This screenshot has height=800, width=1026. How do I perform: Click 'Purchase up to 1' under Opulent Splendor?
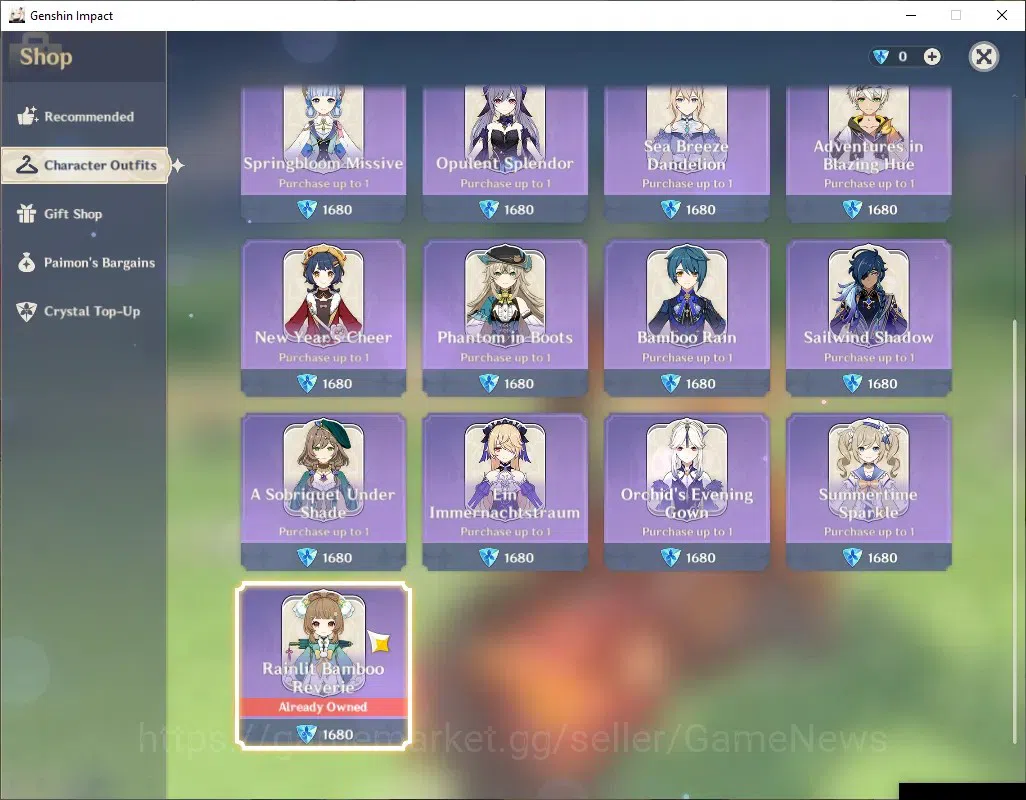click(x=505, y=184)
